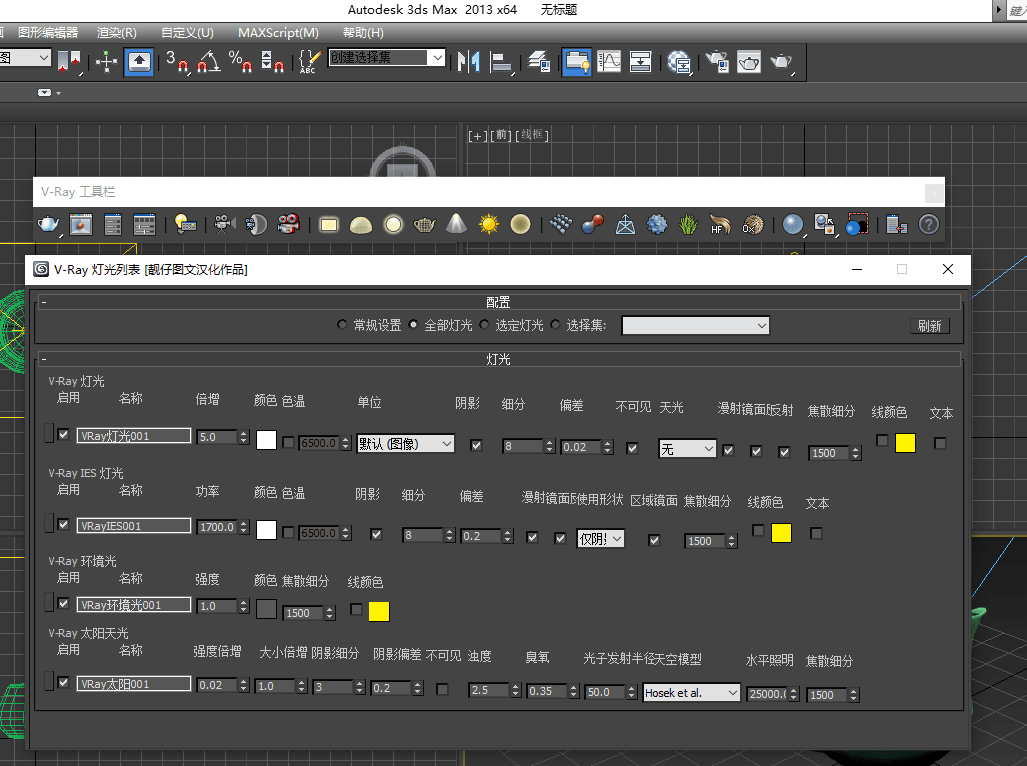The height and width of the screenshot is (766, 1027).
Task: Click keyboard shortcut override toggle icon
Action: [x=139, y=62]
